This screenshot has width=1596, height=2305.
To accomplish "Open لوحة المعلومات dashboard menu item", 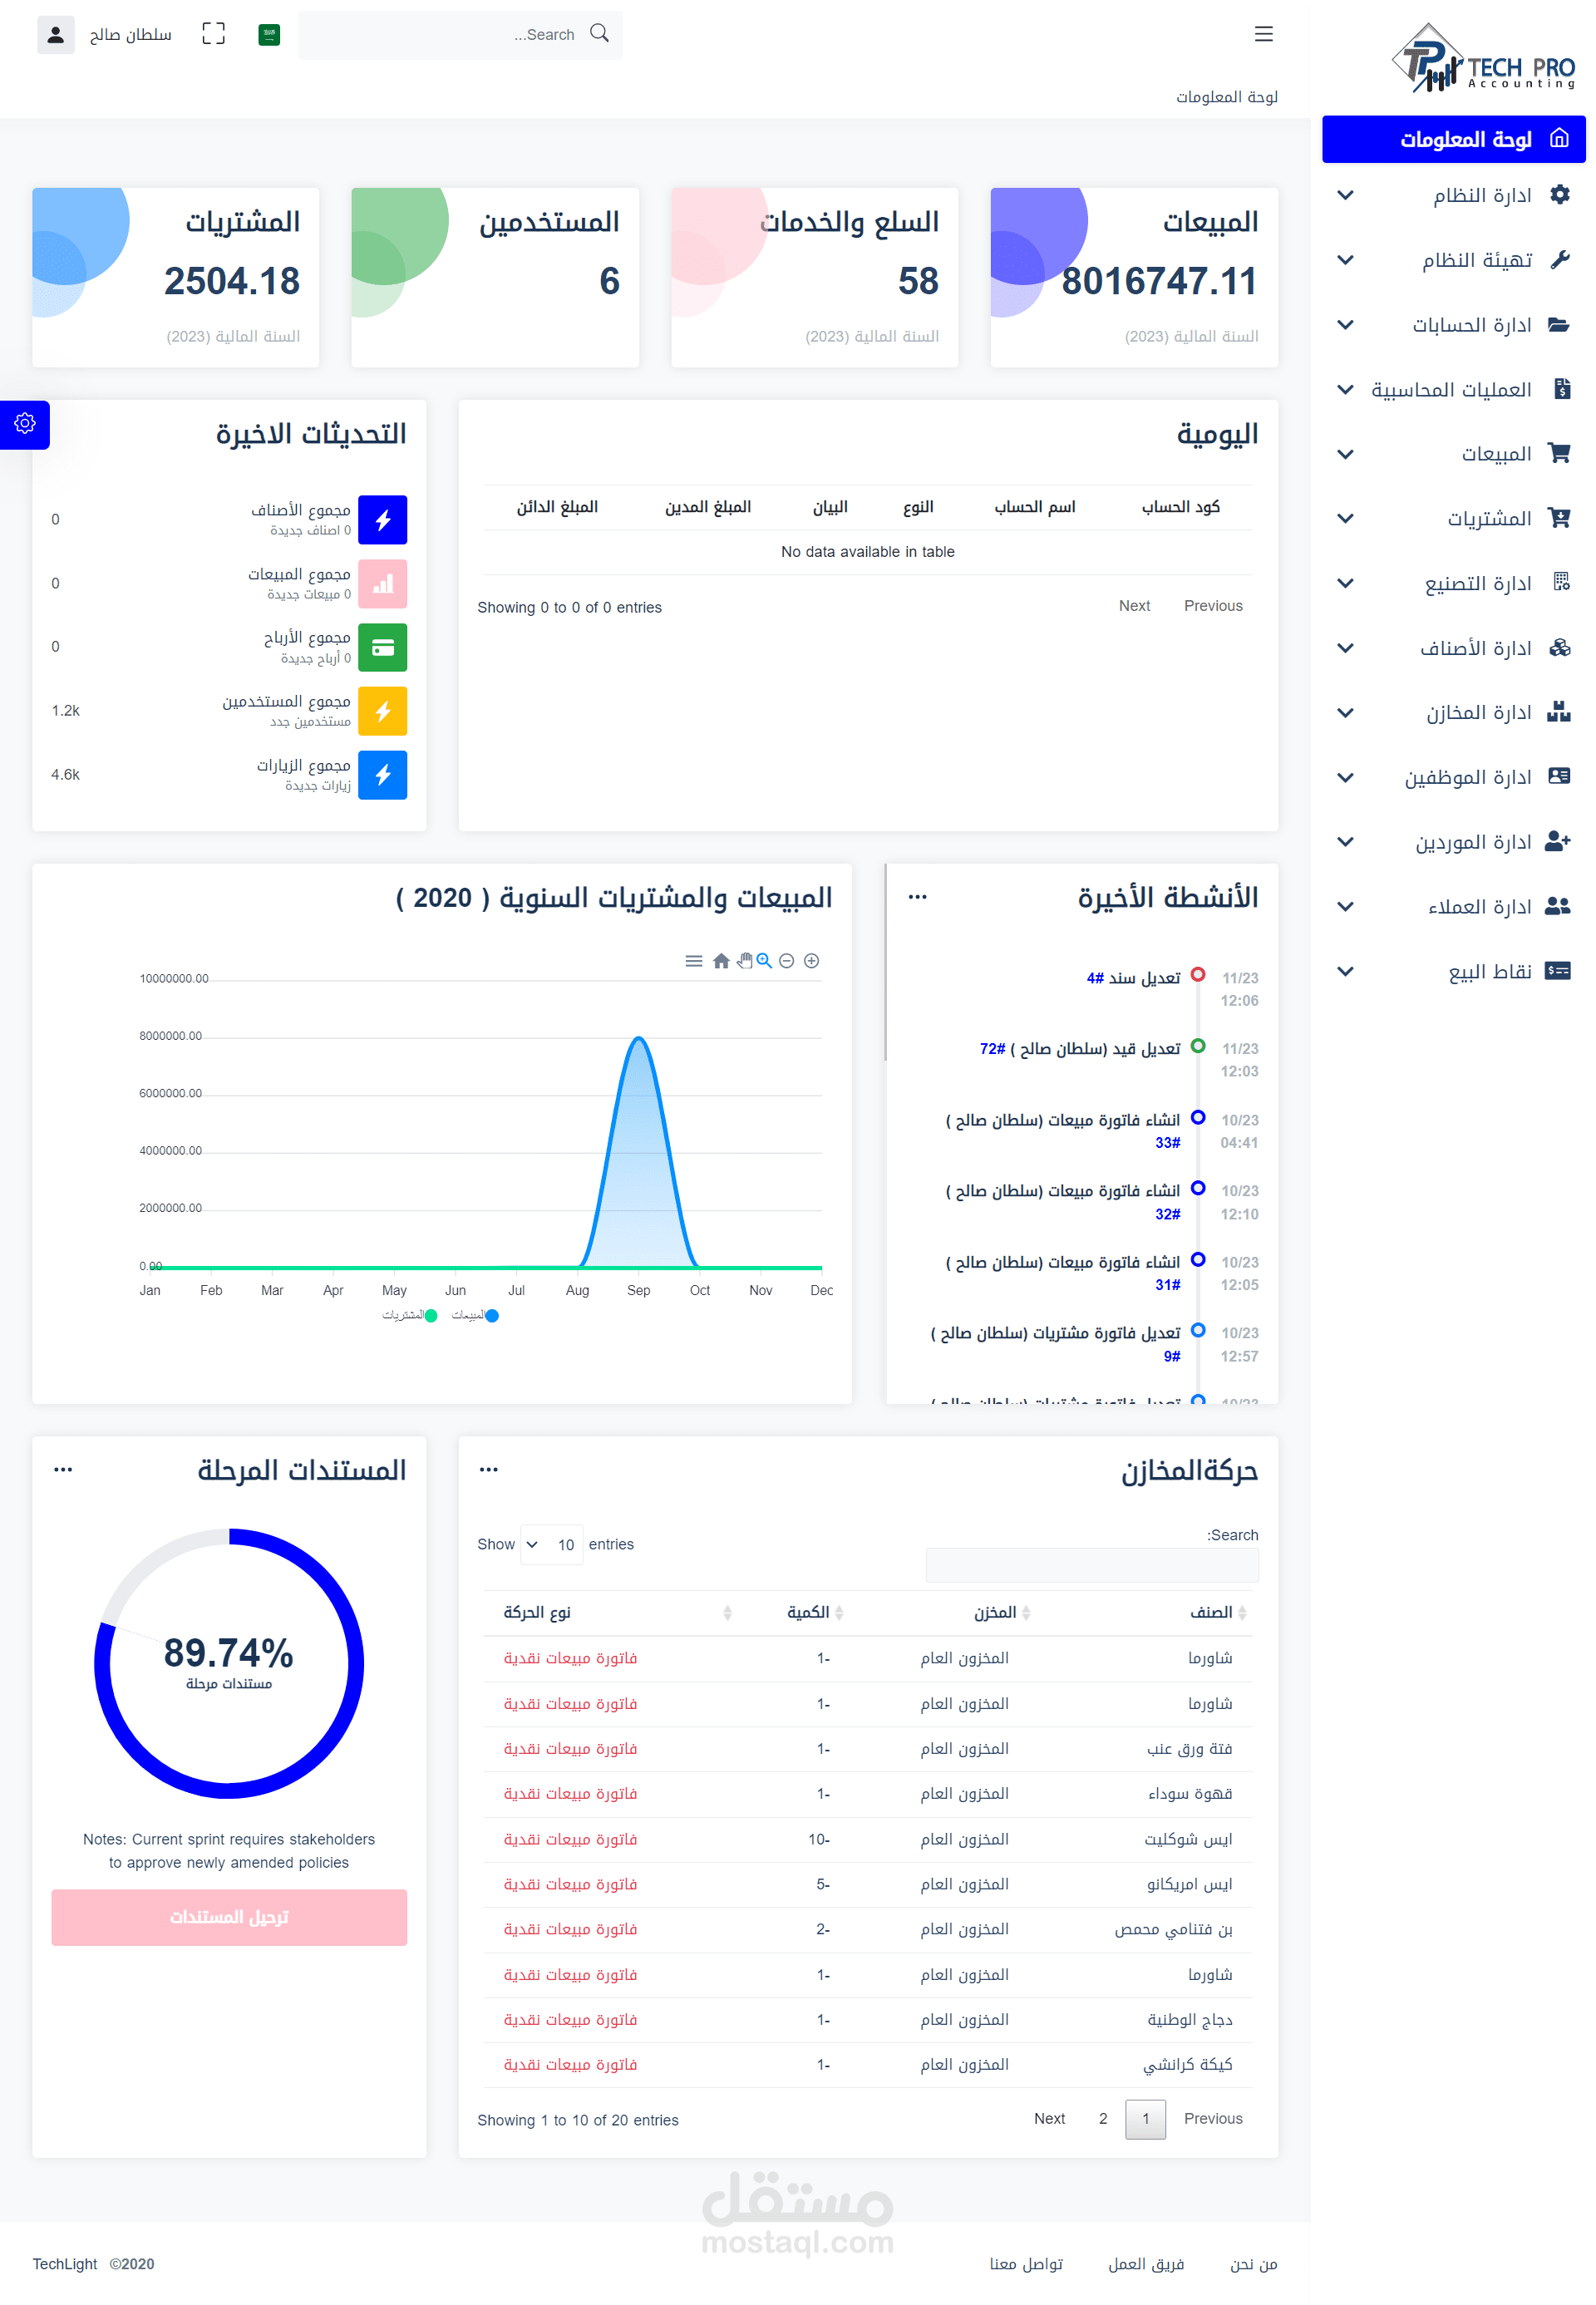I will pos(1454,139).
